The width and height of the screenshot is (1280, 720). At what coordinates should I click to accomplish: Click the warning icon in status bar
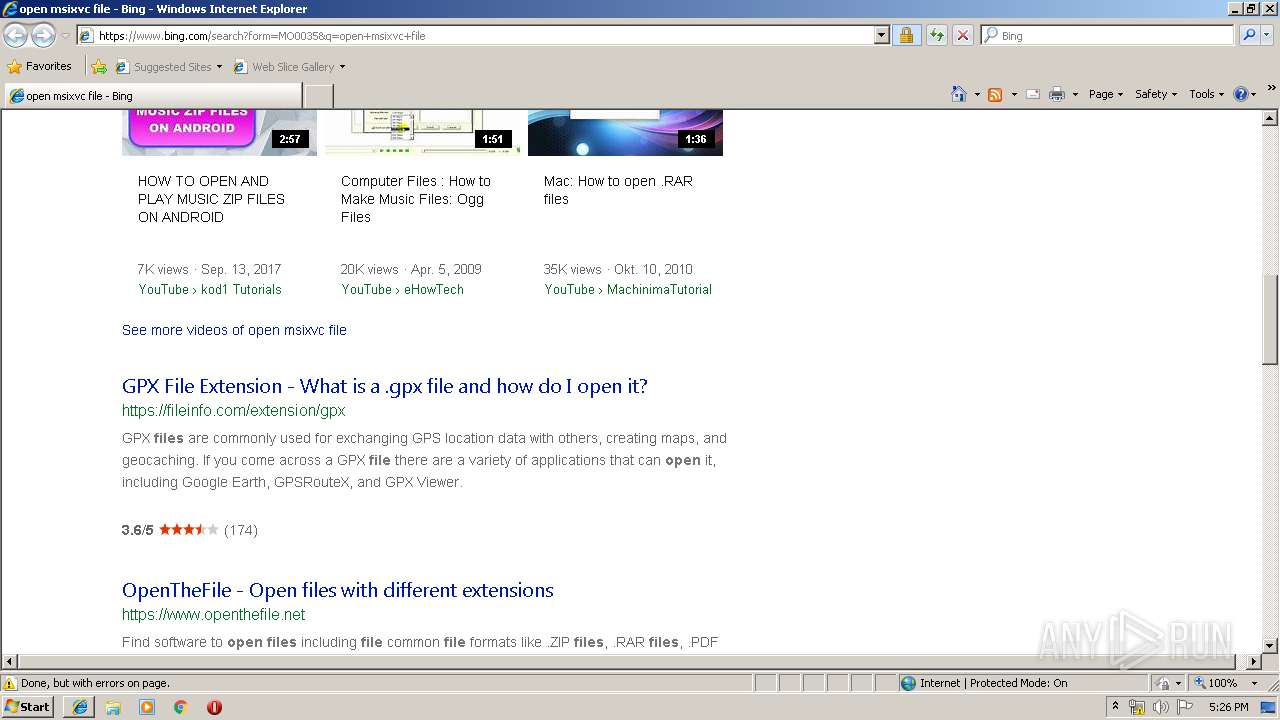point(10,683)
